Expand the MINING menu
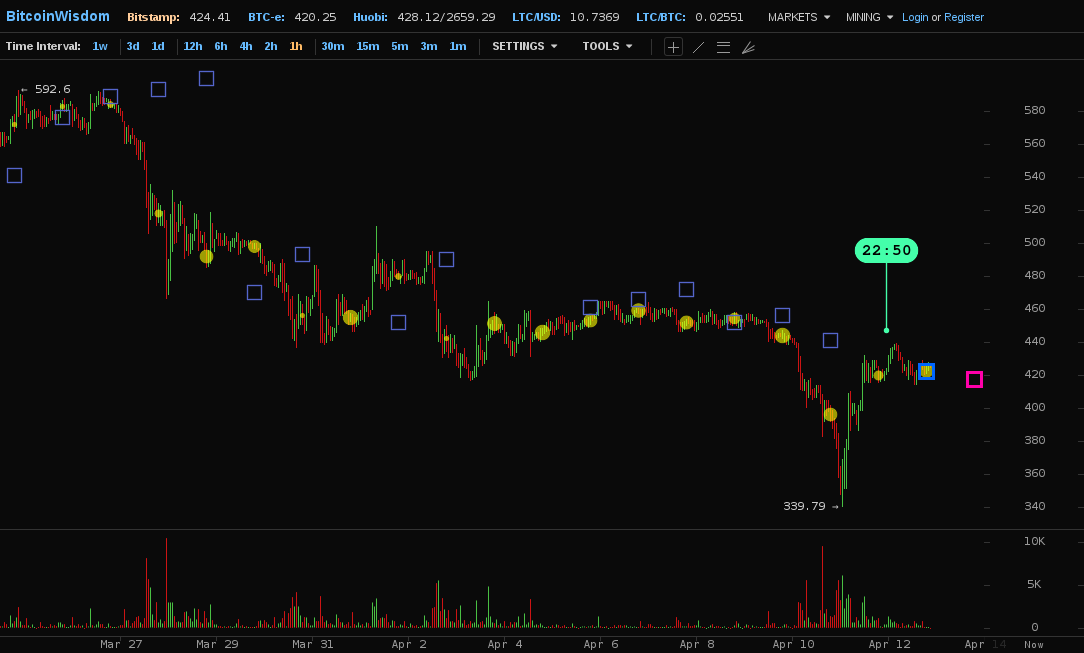Viewport: 1084px width, 653px height. 869,17
